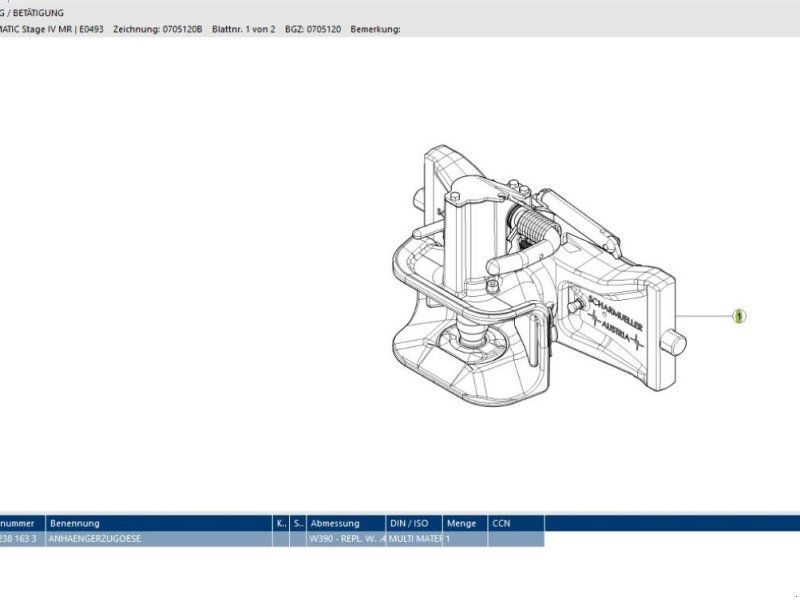800x600 pixels.
Task: Click the trailer hitch drawing
Action: [520, 290]
